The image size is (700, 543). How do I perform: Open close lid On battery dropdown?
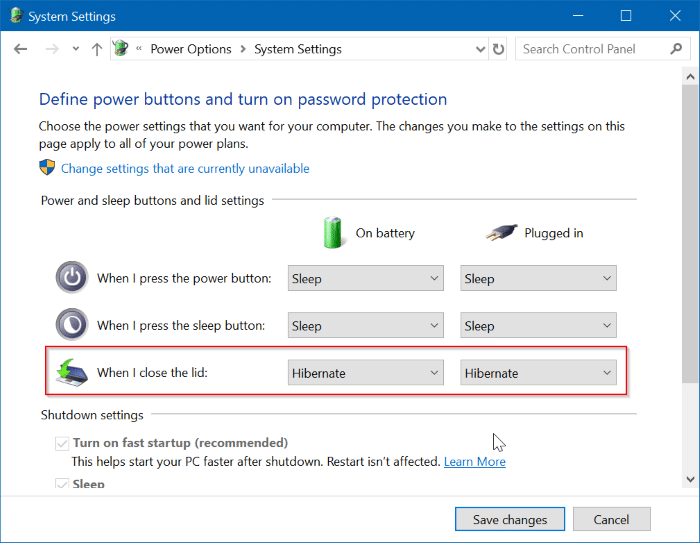[x=365, y=373]
